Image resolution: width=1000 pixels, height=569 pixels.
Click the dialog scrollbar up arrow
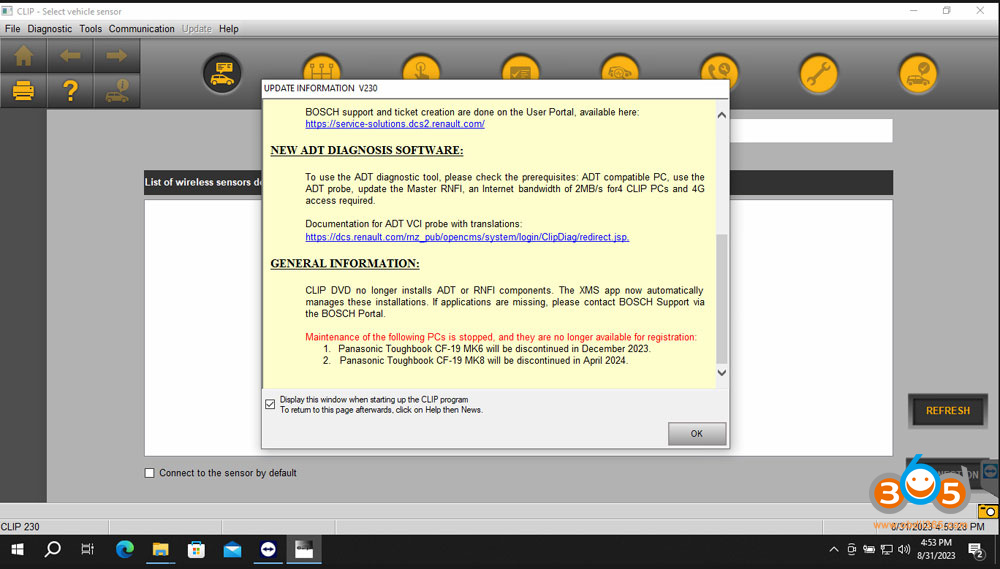(x=722, y=115)
